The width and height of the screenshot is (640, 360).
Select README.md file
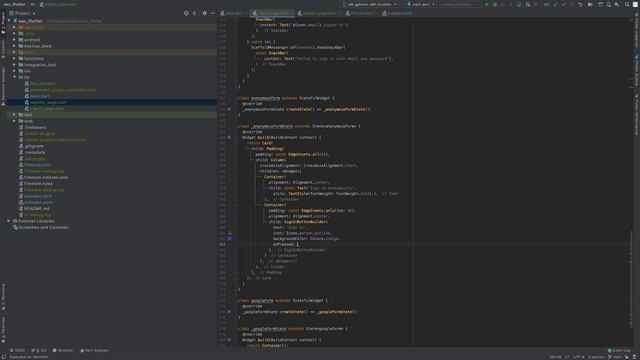pyautogui.click(x=37, y=209)
